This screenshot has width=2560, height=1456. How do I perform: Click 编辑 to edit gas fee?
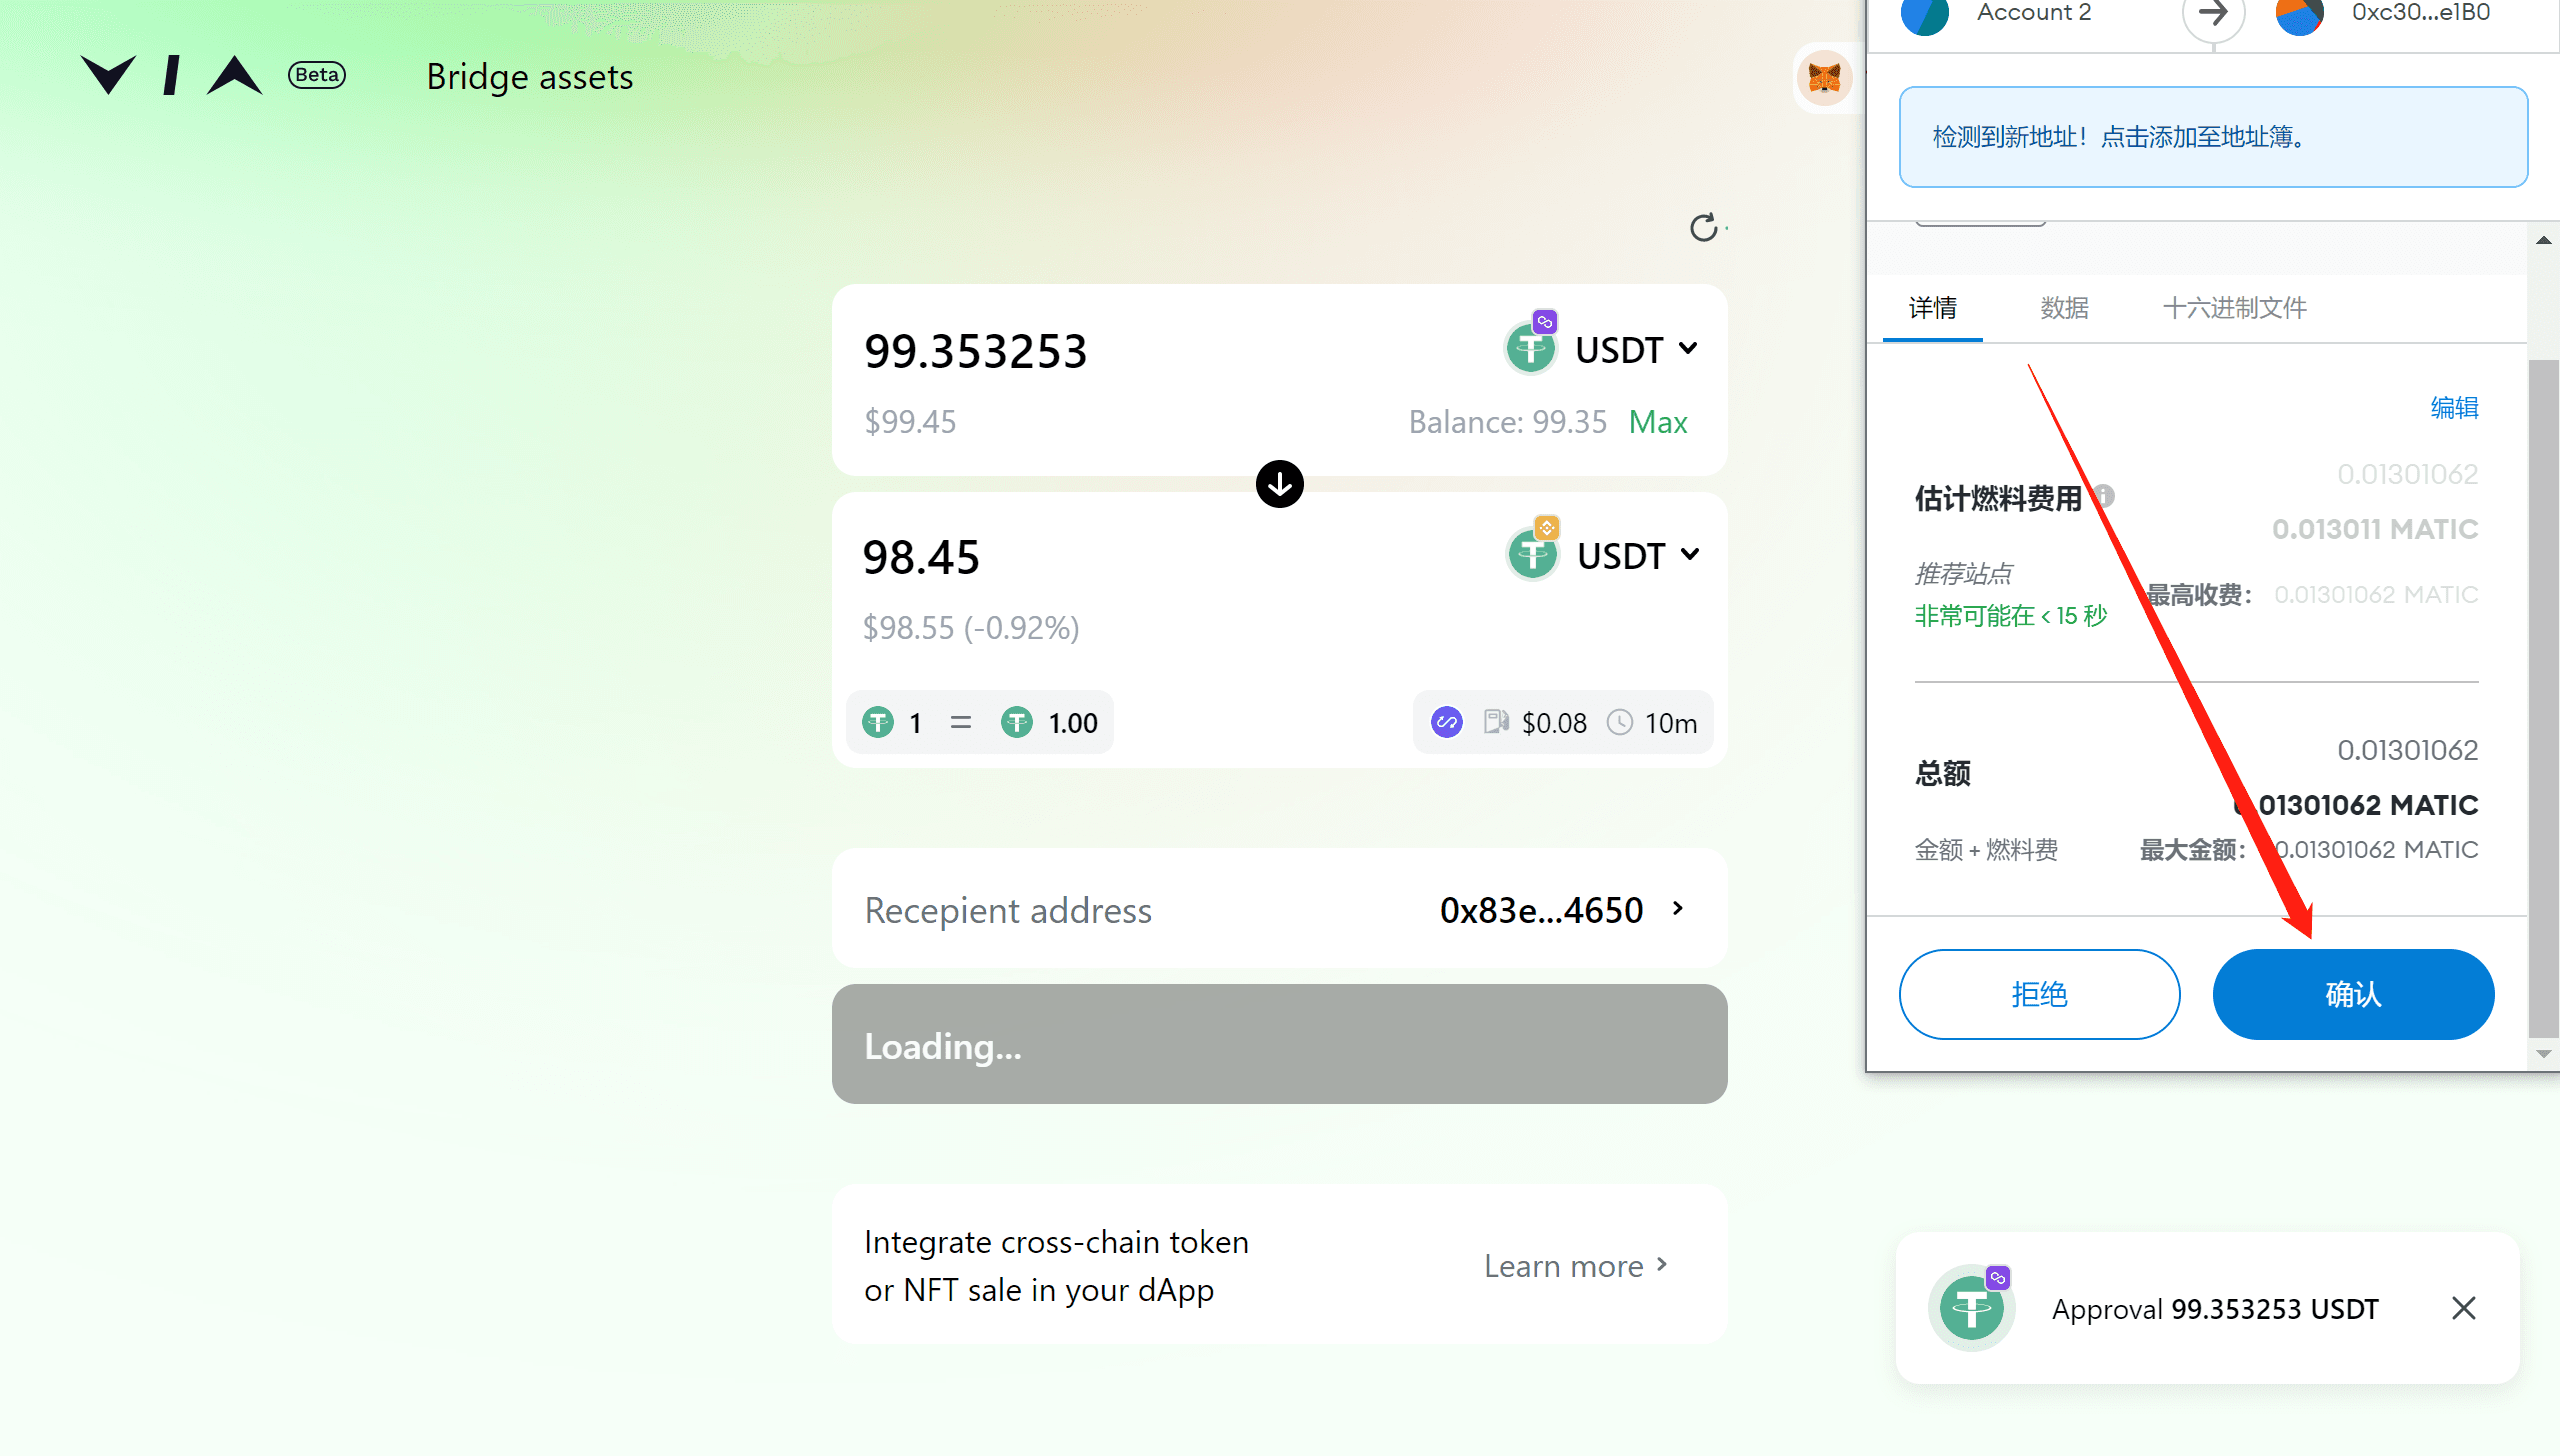2454,407
